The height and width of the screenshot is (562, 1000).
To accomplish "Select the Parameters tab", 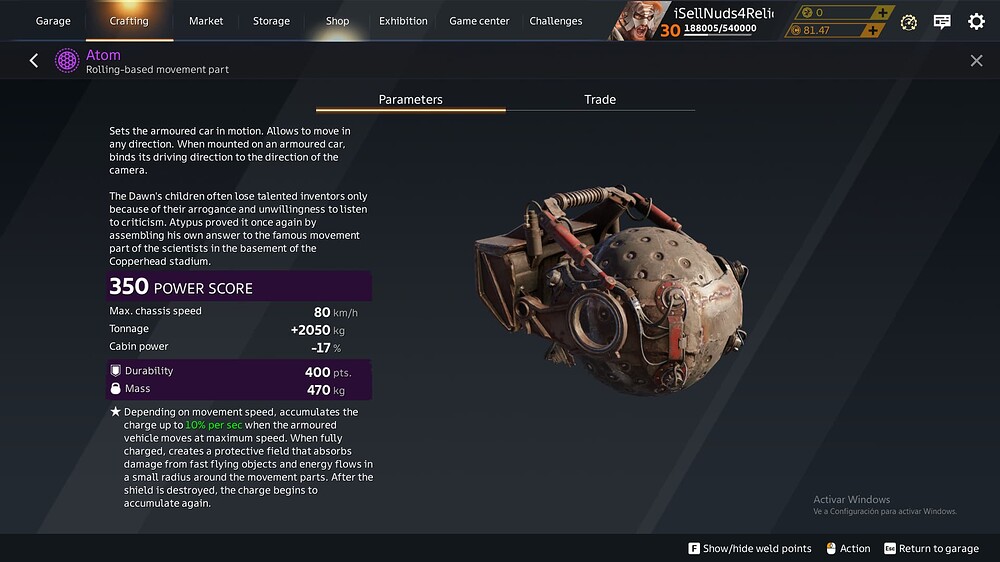I will pos(410,100).
